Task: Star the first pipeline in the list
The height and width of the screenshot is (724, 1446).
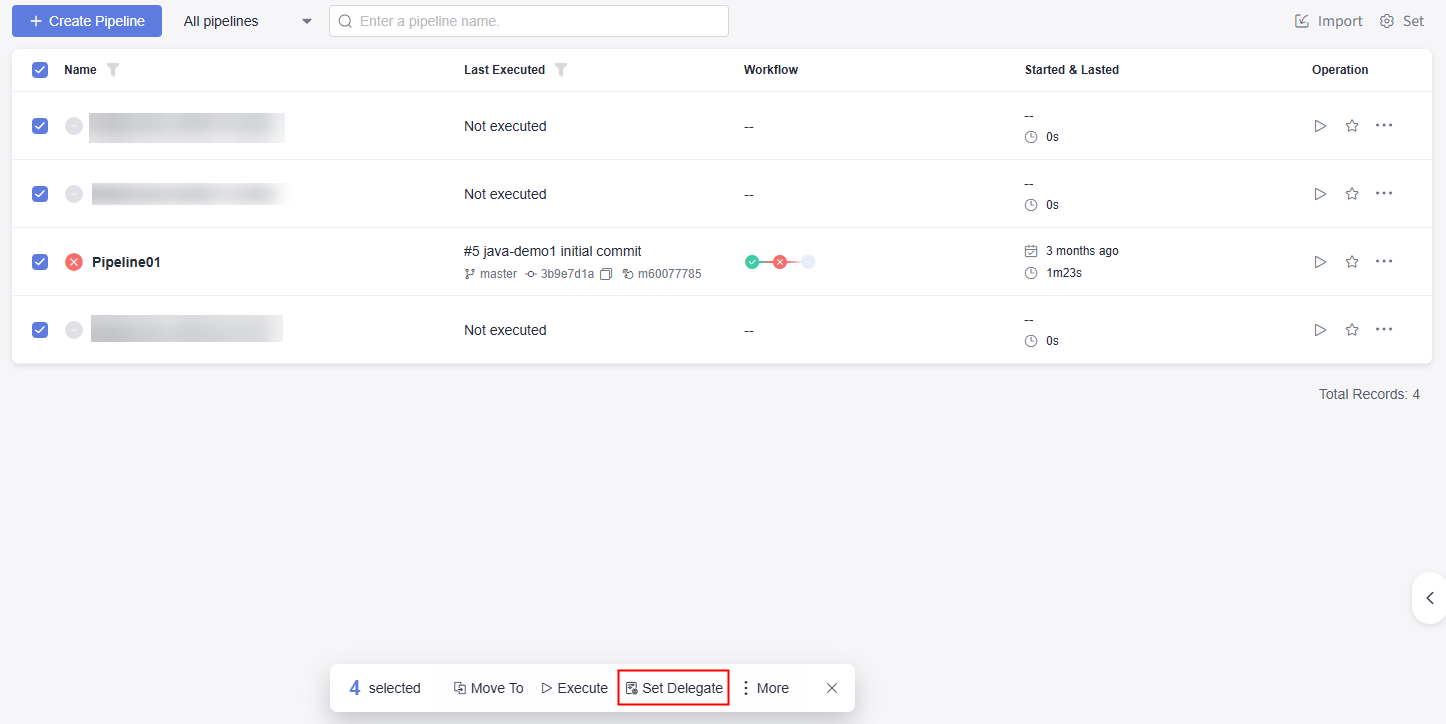Action: click(1352, 126)
